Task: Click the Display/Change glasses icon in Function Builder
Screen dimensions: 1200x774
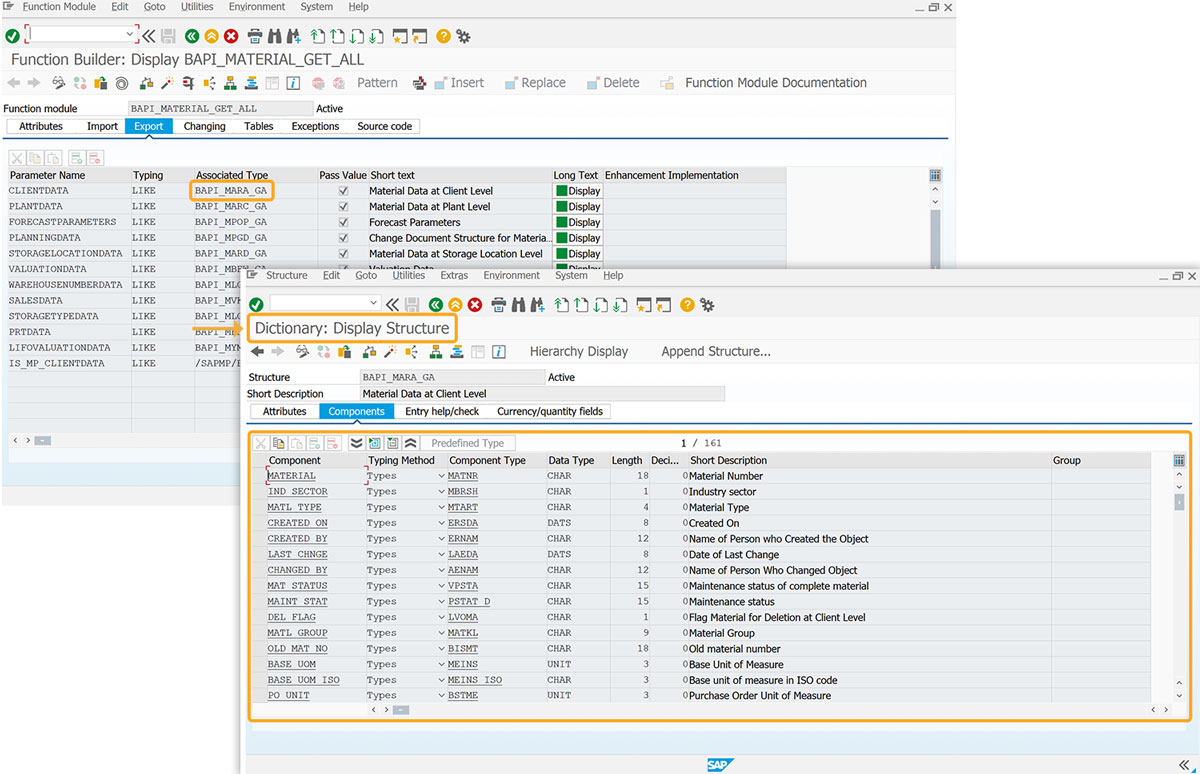Action: [x=59, y=83]
